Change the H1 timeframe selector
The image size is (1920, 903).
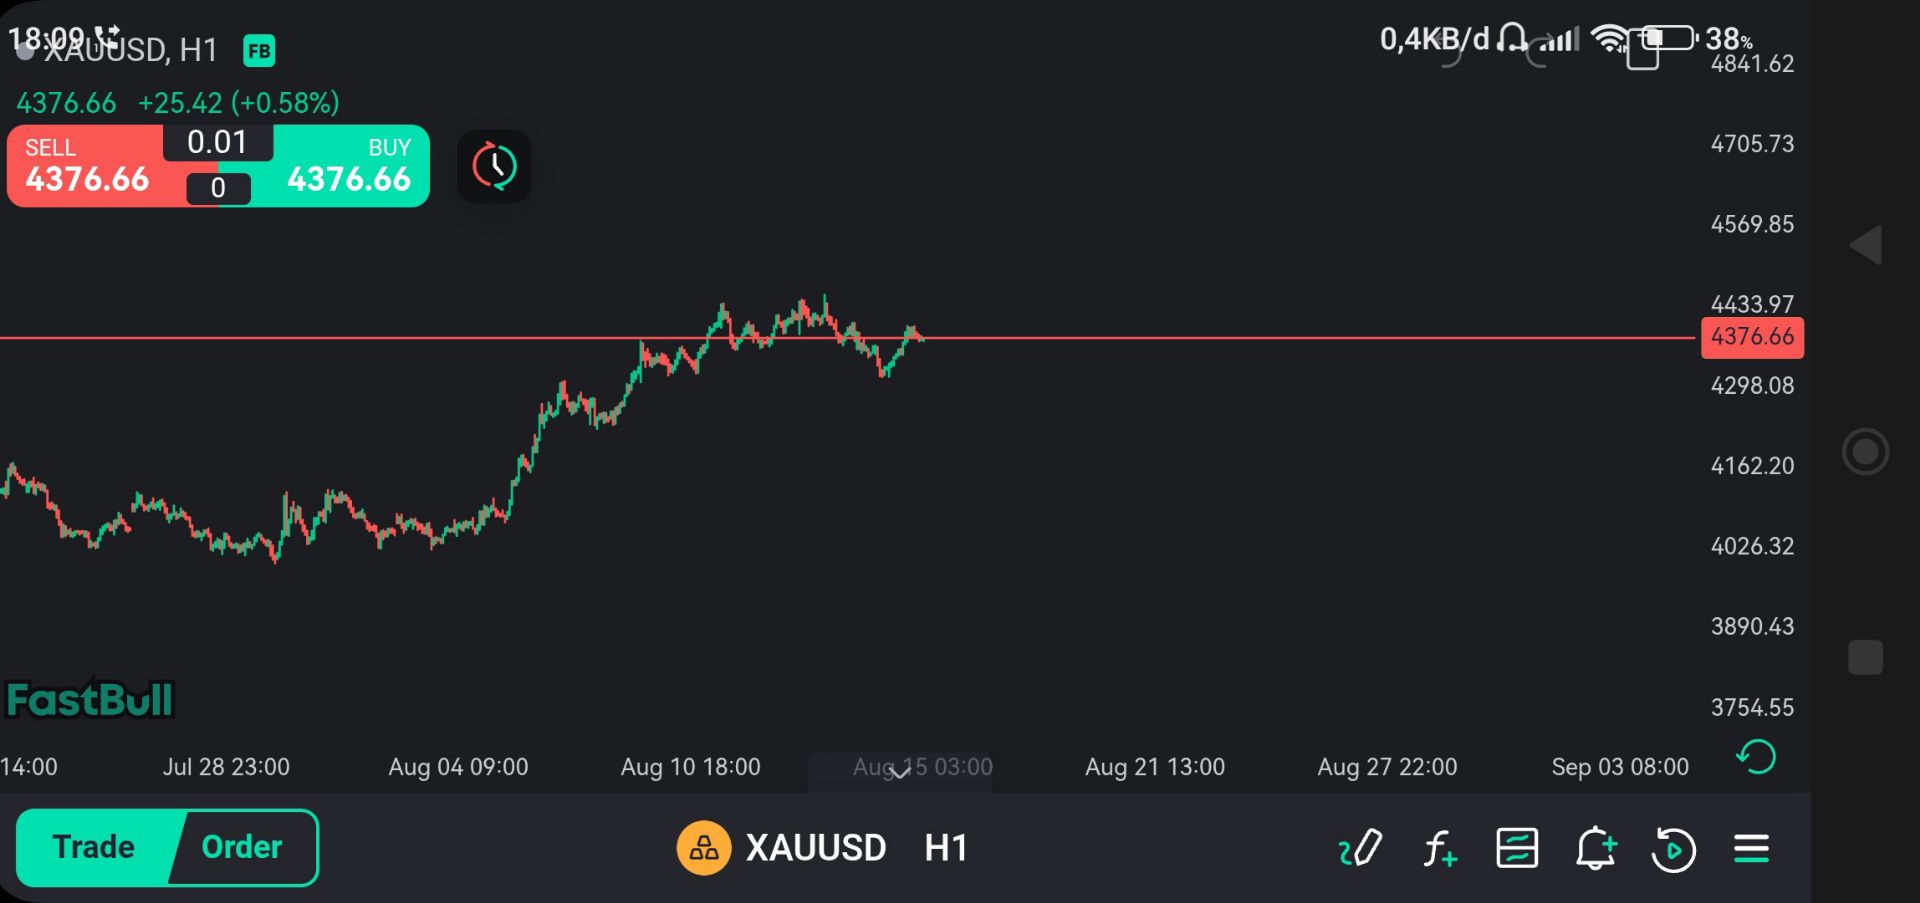946,848
